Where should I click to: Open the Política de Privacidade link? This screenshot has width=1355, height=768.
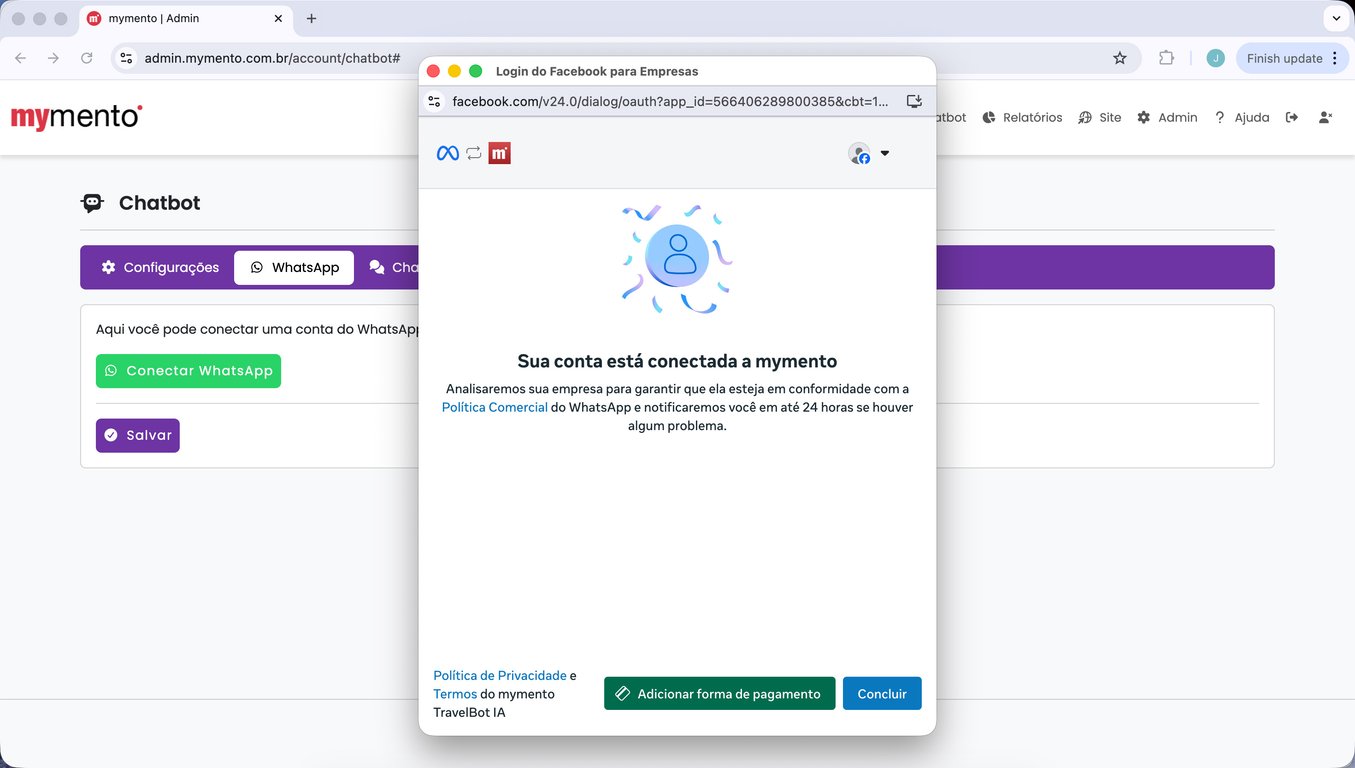pyautogui.click(x=500, y=676)
